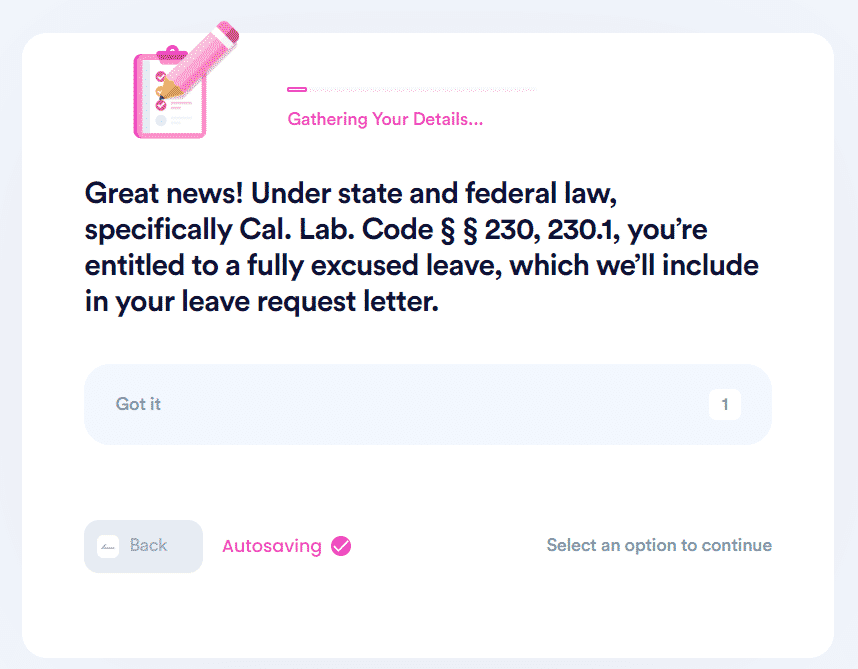Click the dotted progress bar track
The height and width of the screenshot is (669, 858).
422,90
